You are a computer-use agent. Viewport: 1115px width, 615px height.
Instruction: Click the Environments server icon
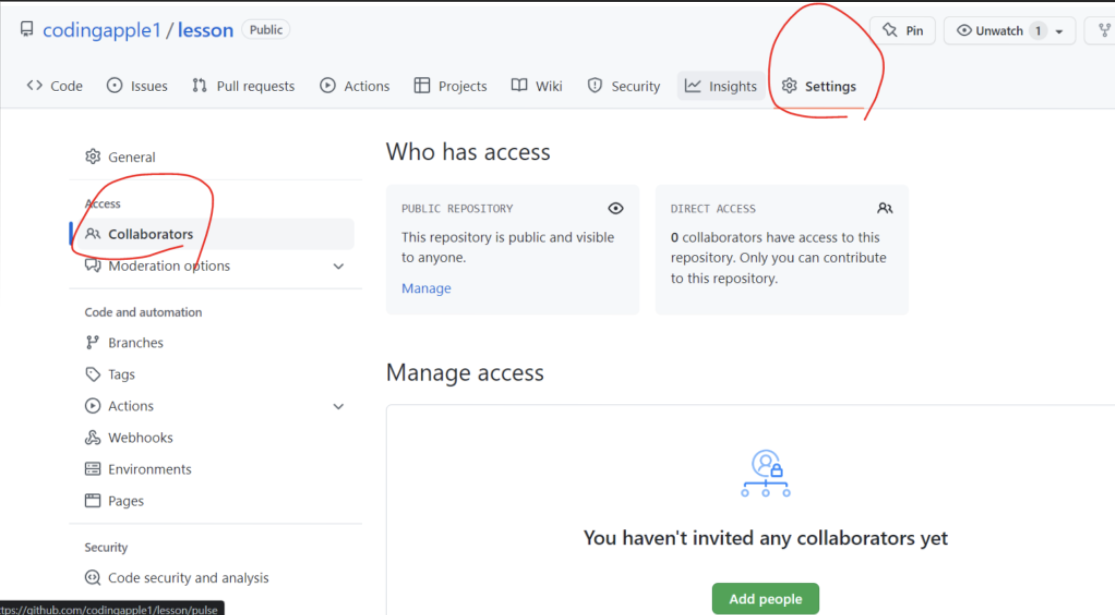[92, 469]
